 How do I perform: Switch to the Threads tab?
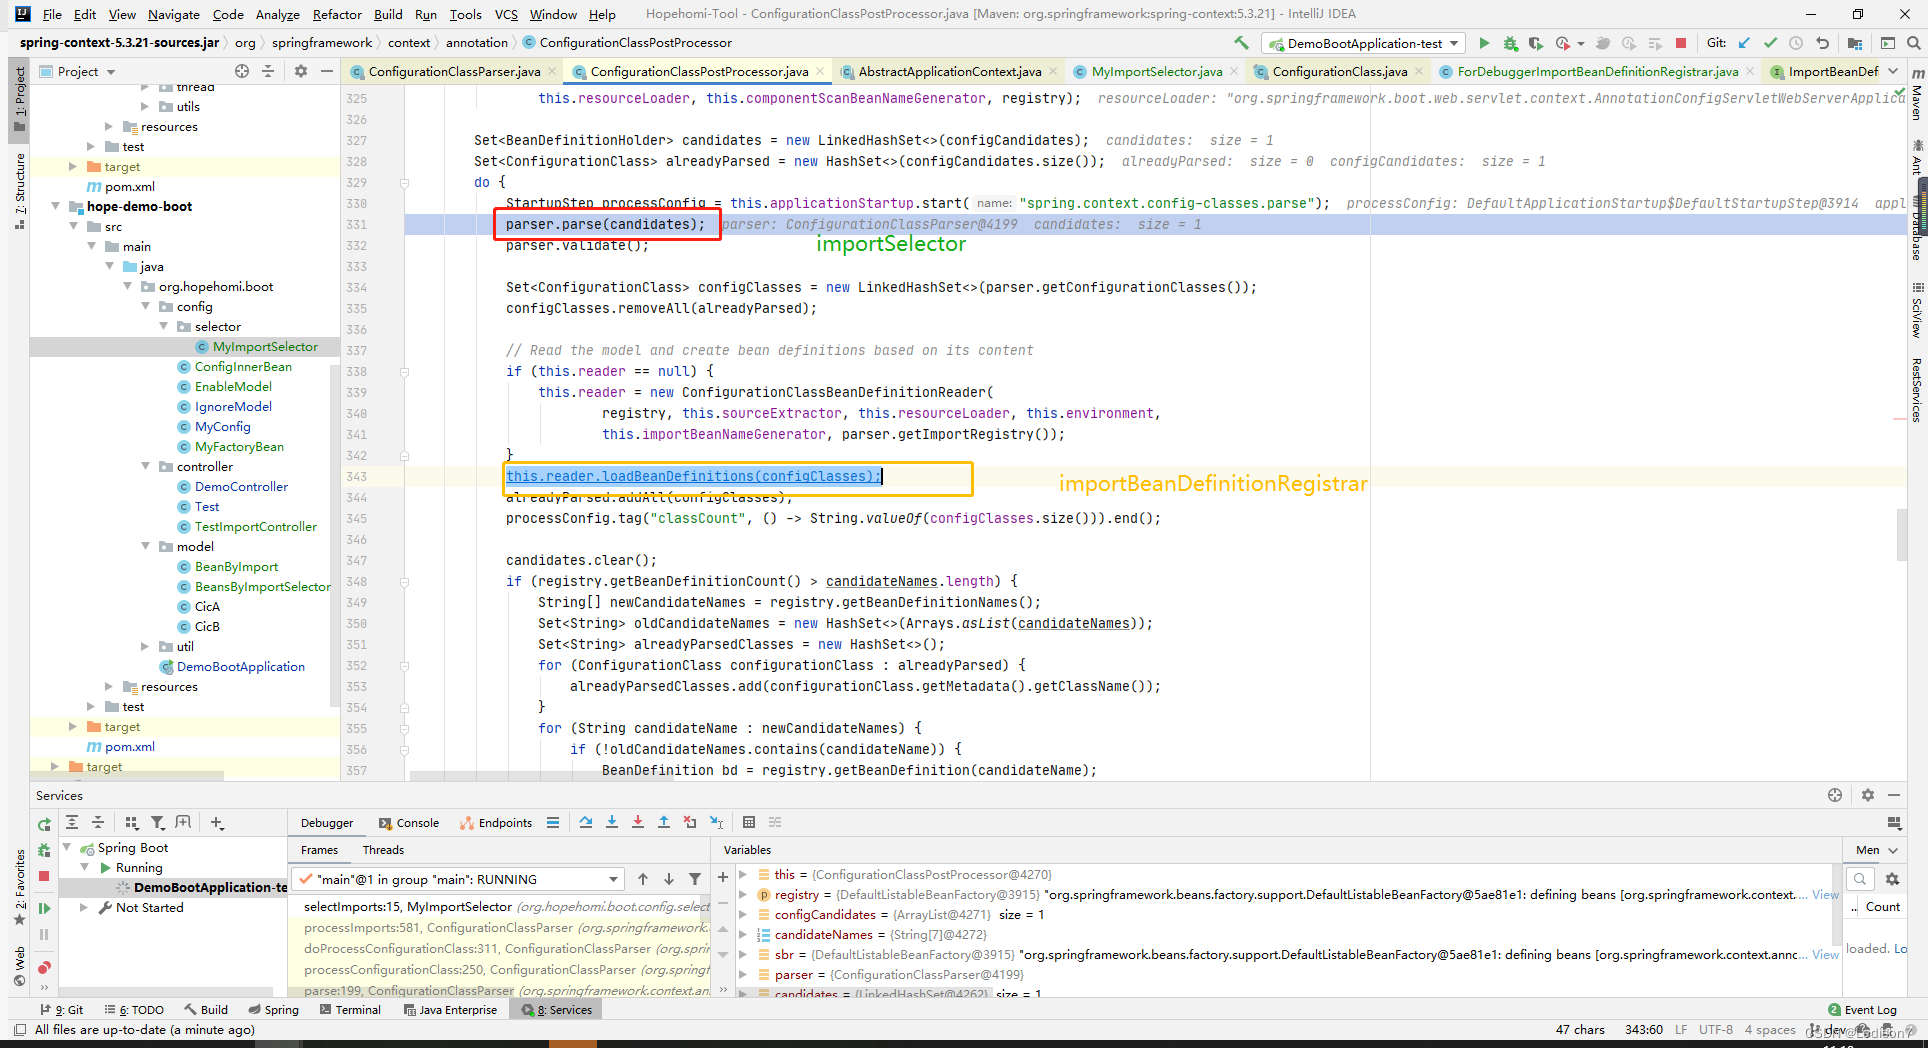383,849
